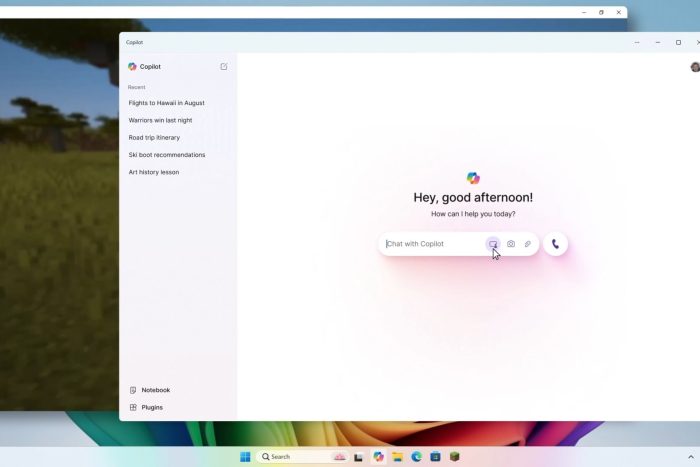The height and width of the screenshot is (467, 700).
Task: Click the Plugins grid icon in sidebar
Action: [133, 407]
